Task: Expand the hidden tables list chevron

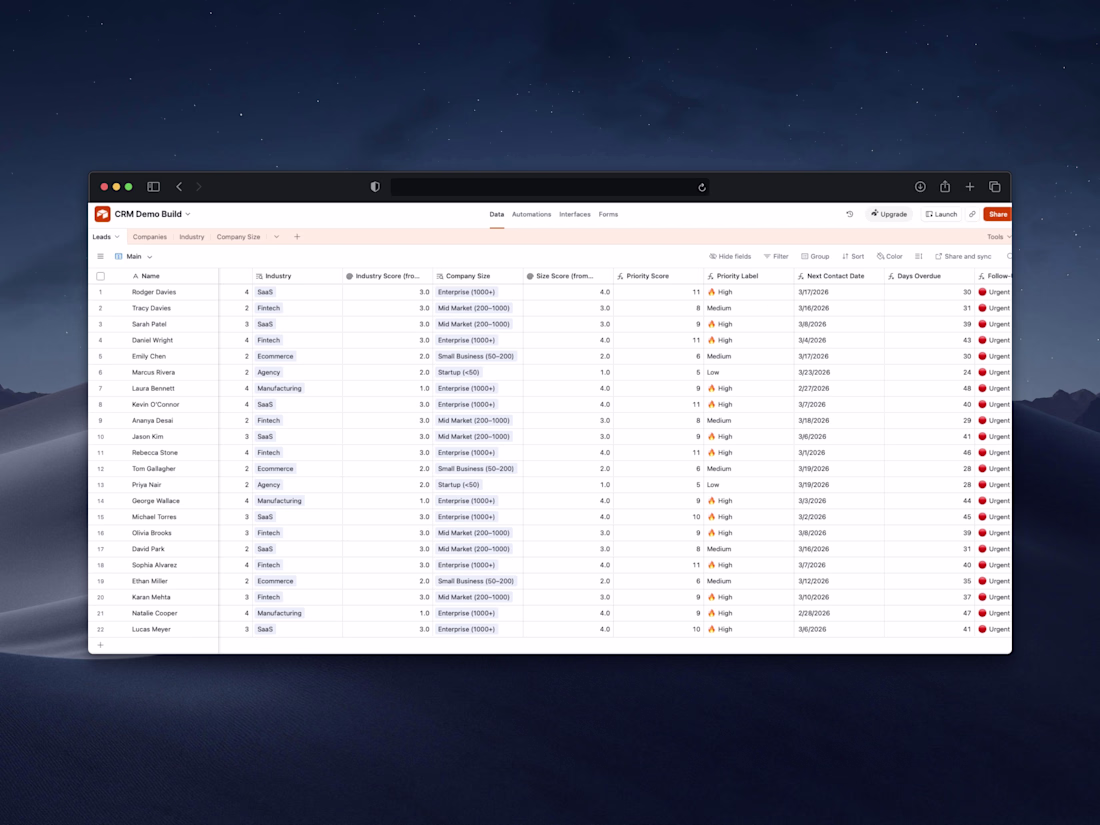Action: tap(276, 236)
